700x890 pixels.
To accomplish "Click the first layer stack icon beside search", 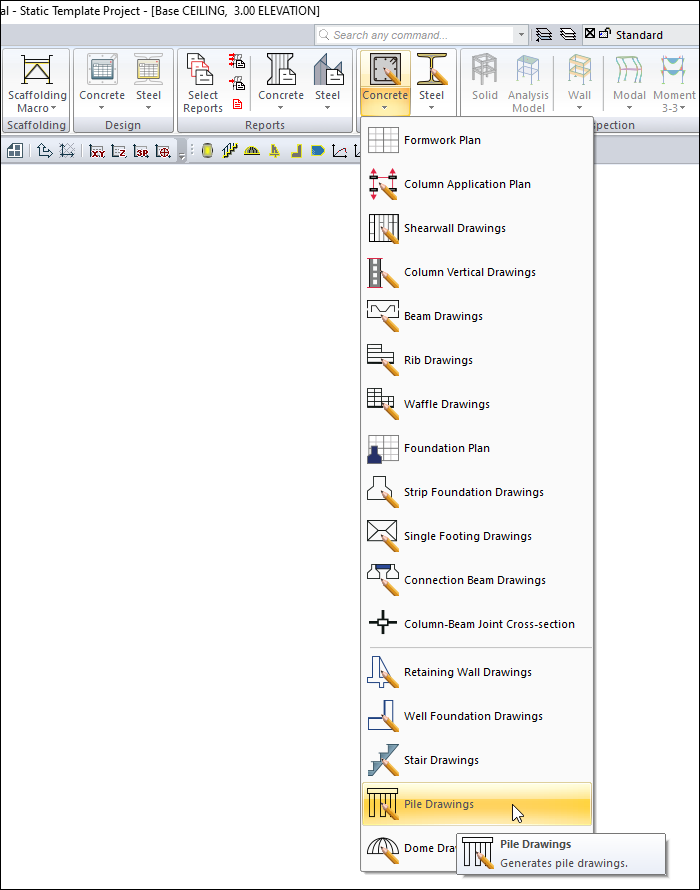I will (544, 35).
